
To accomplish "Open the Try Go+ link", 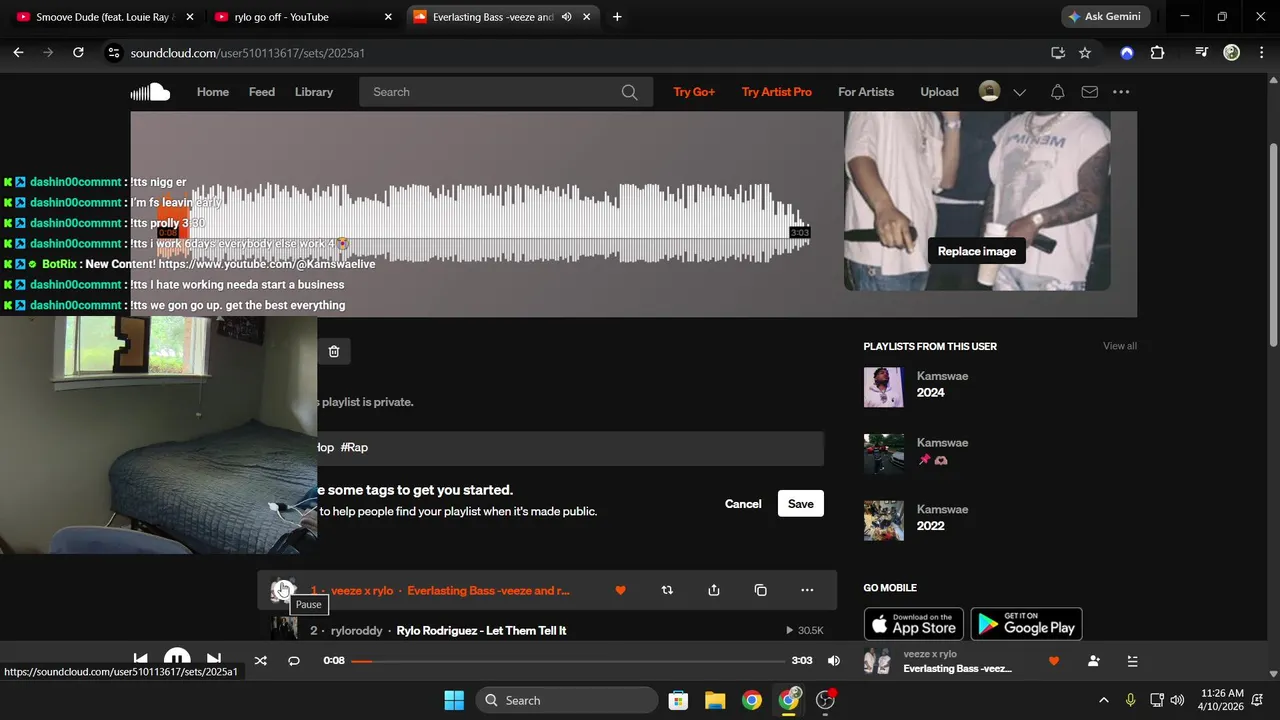I will pos(694,92).
